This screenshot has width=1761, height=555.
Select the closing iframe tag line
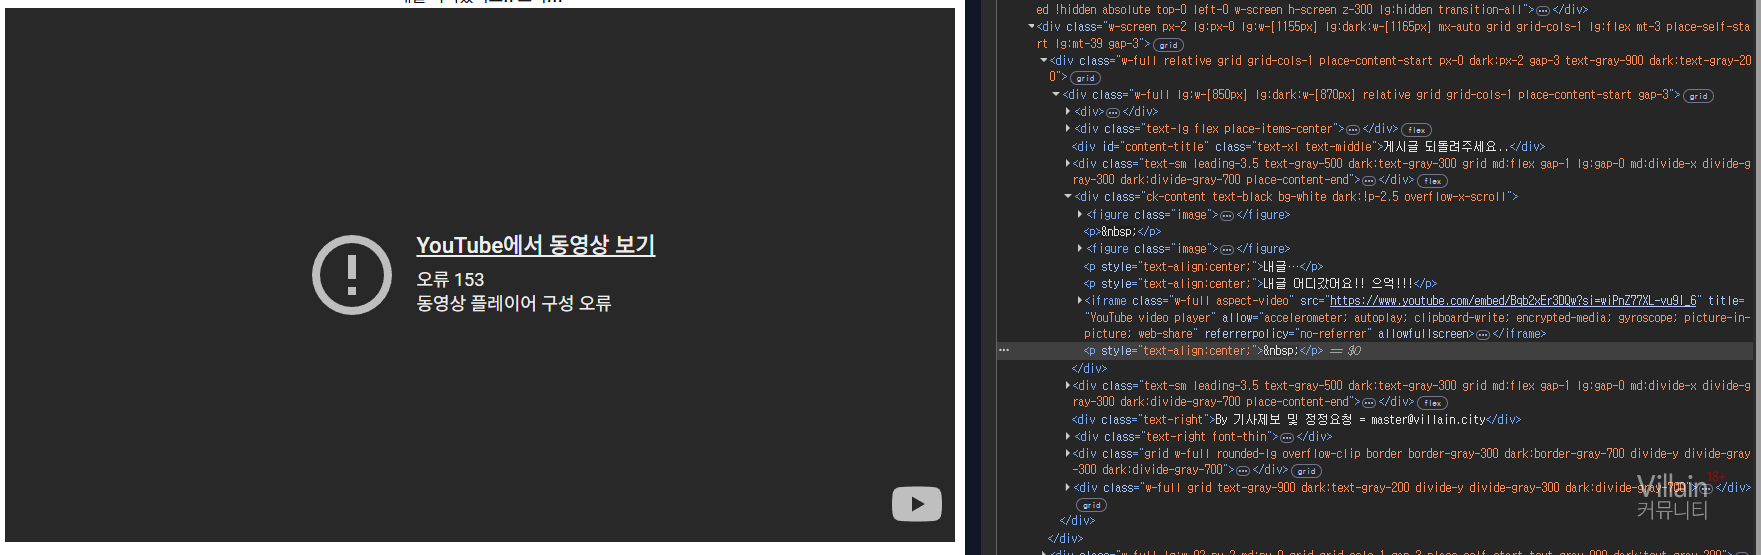coord(1519,334)
